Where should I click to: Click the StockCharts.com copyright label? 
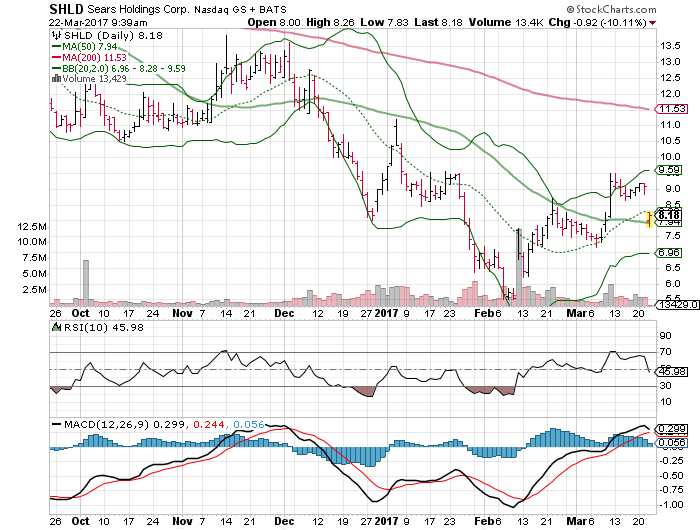611,9
